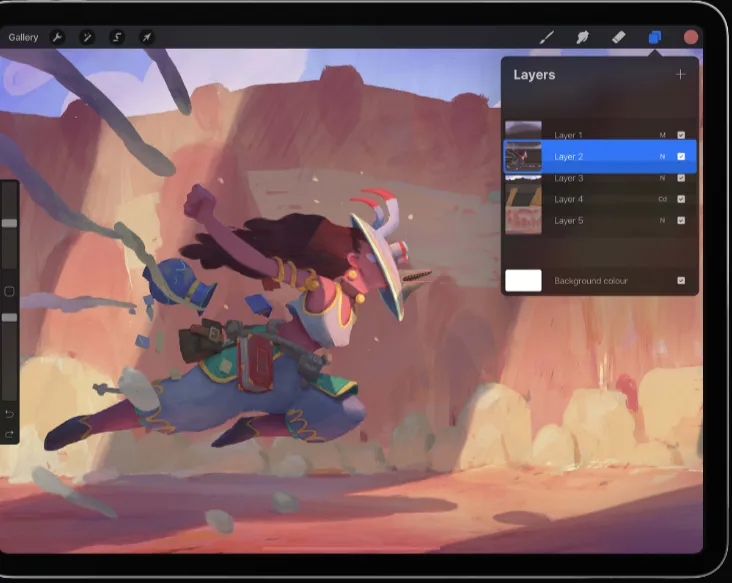
Task: Toggle visibility checkbox for Layer 3
Action: click(x=681, y=178)
